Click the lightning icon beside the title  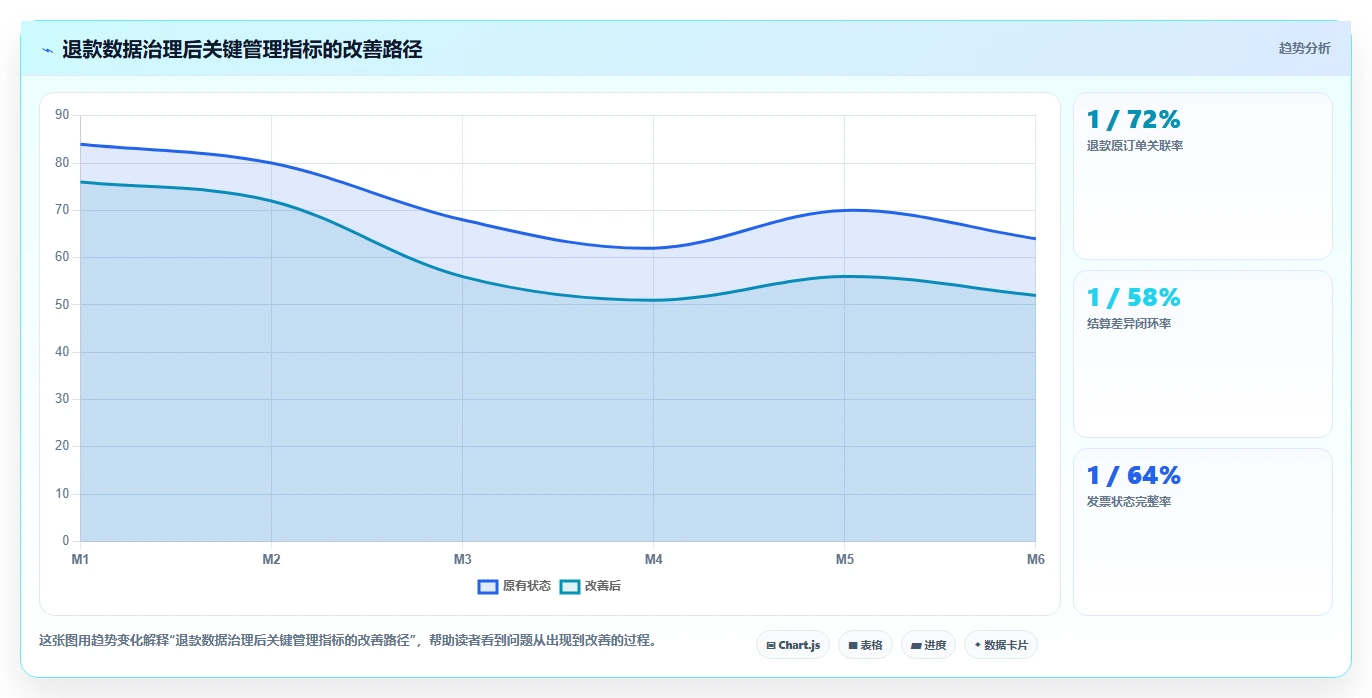click(47, 50)
